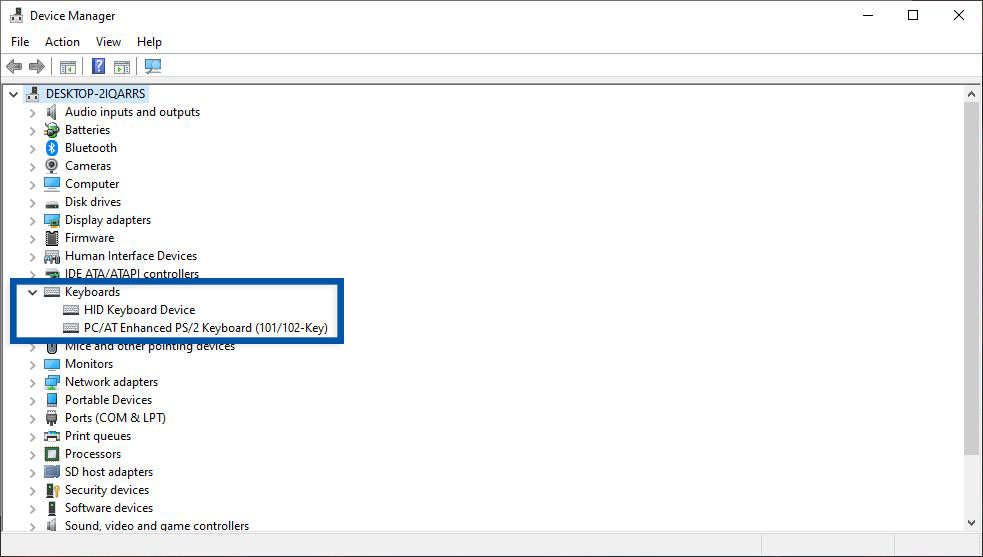Click the Print queues printer icon
Screen dimensions: 983x557
pos(51,436)
